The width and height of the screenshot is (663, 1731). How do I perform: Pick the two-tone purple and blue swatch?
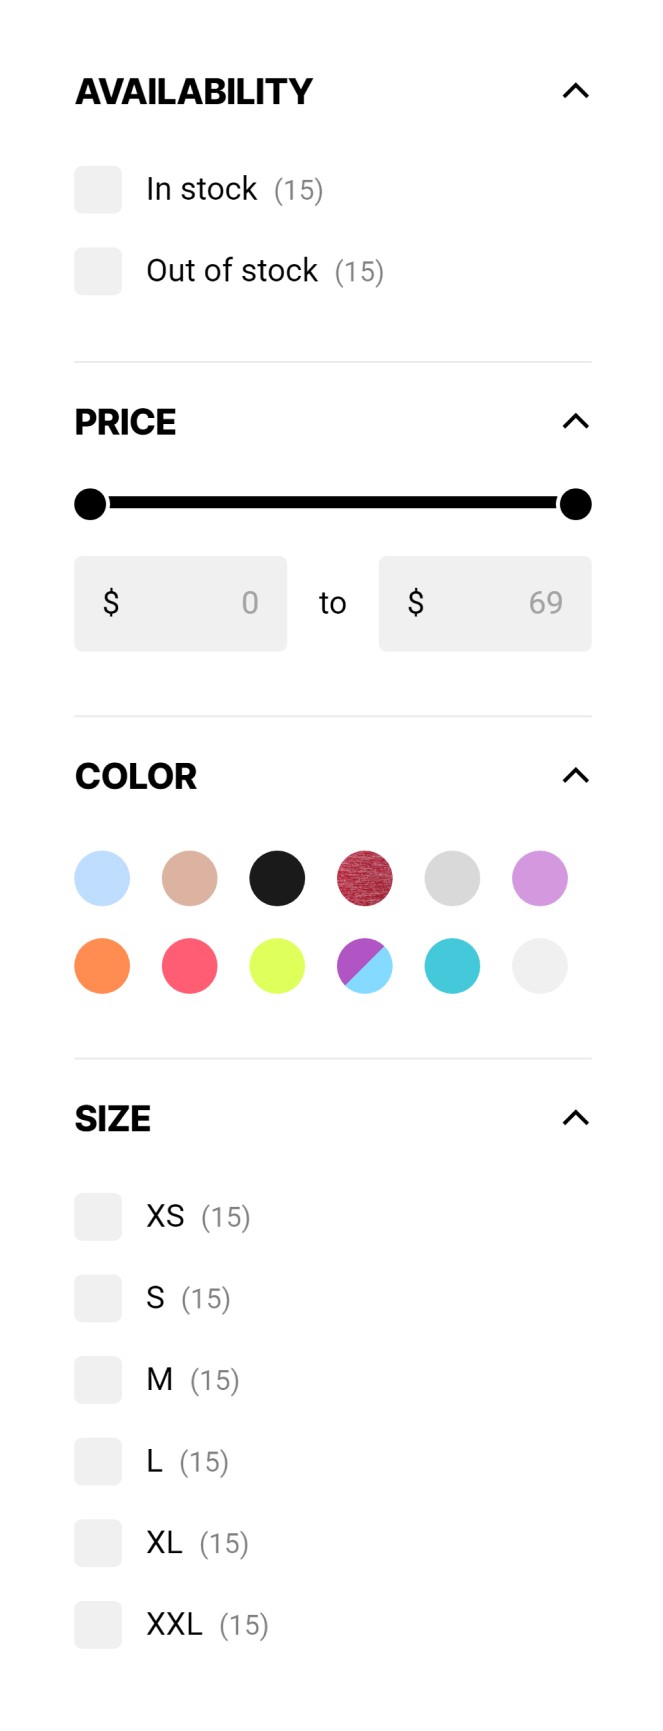pyautogui.click(x=365, y=966)
